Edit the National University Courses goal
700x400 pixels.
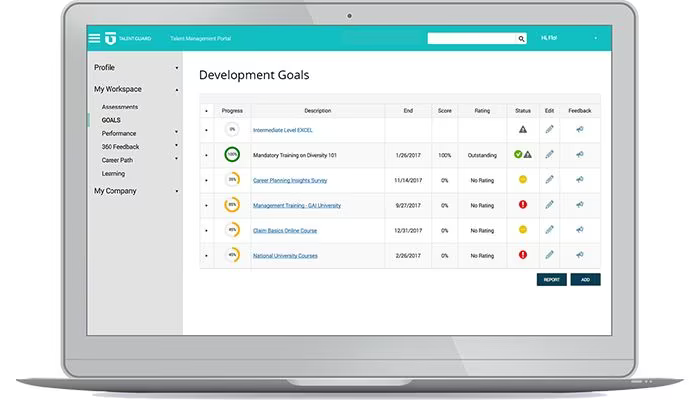(549, 255)
